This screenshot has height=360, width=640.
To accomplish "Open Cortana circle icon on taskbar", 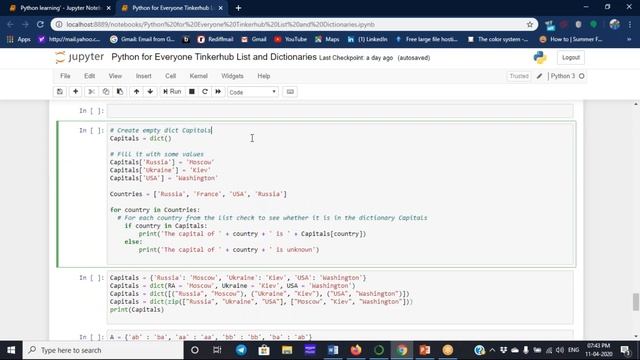I will (x=195, y=350).
